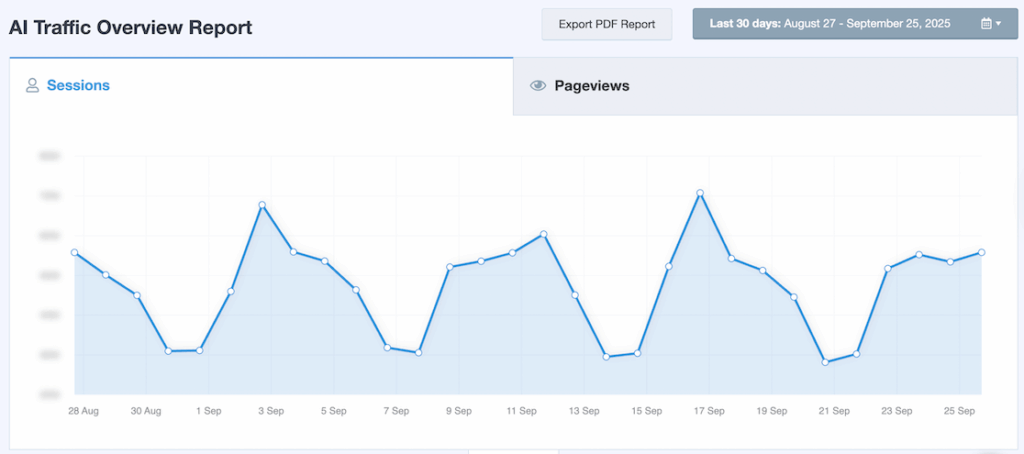Click the 1 Sep x-axis label
Image resolution: width=1024 pixels, height=454 pixels.
pos(208,411)
